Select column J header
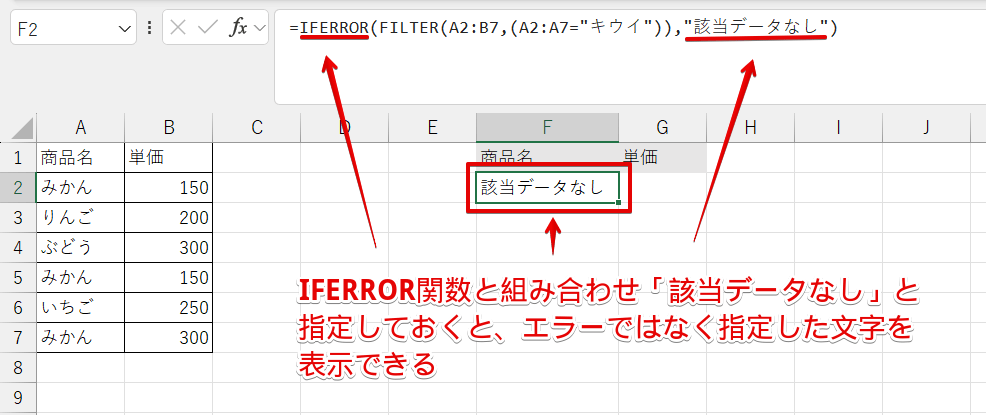Viewport: 986px width, 415px height. (x=926, y=128)
